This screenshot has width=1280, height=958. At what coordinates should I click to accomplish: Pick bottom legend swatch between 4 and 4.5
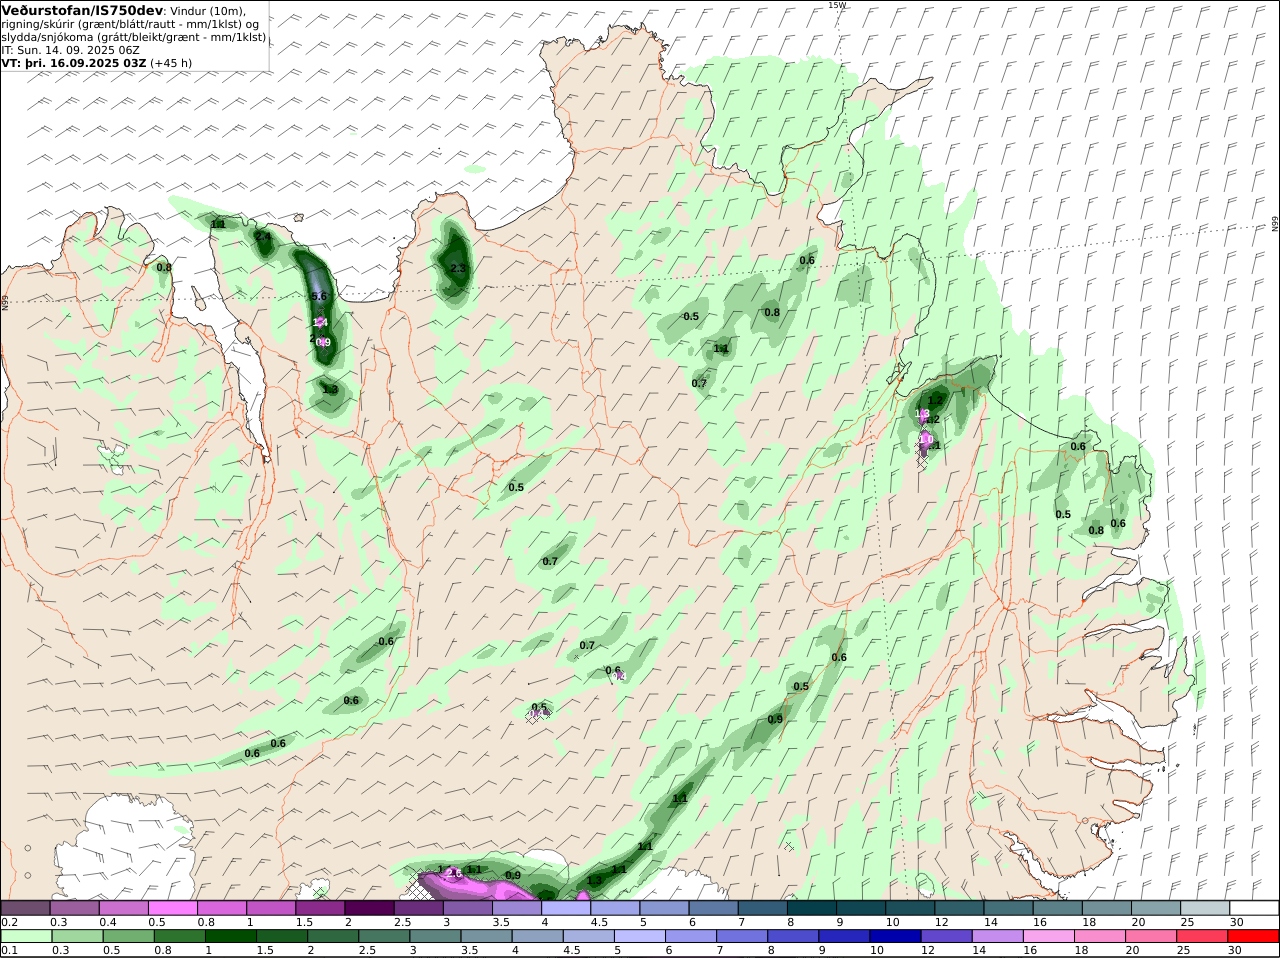(538, 937)
